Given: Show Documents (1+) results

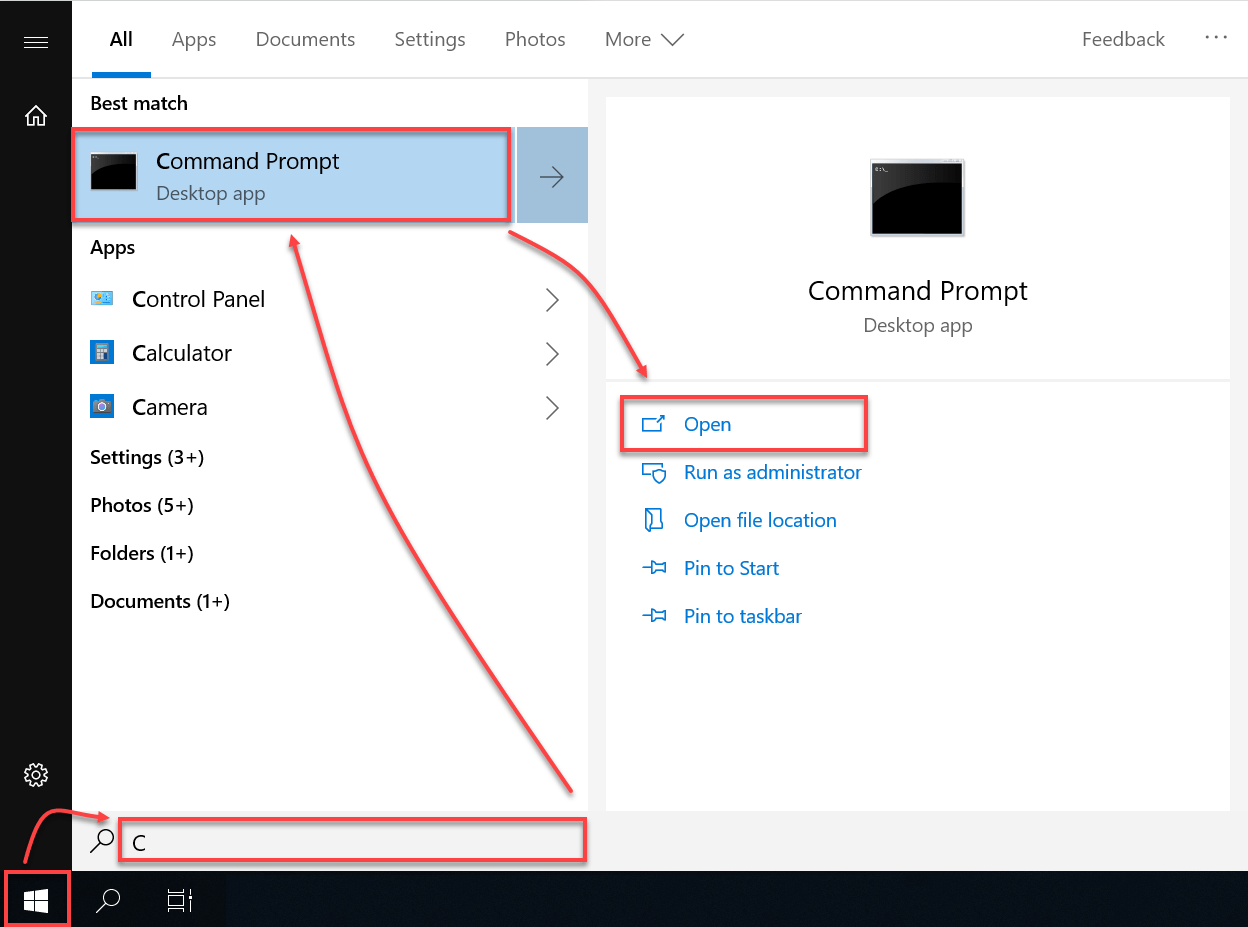Looking at the screenshot, I should pyautogui.click(x=160, y=601).
